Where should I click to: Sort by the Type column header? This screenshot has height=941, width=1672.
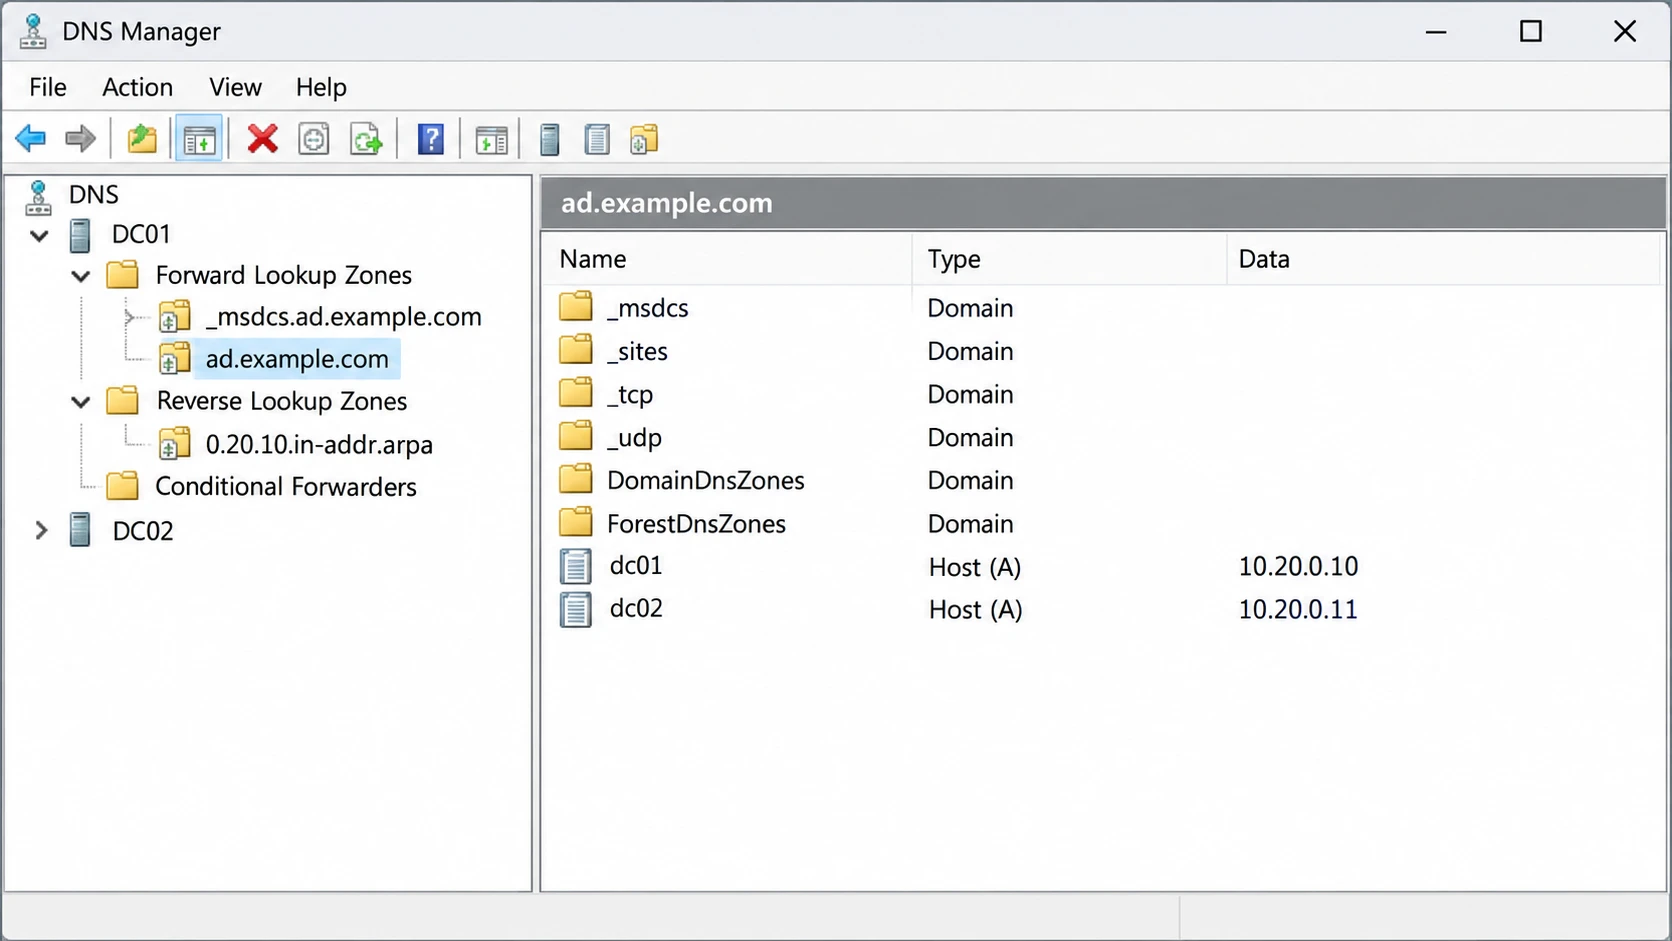tap(1069, 259)
